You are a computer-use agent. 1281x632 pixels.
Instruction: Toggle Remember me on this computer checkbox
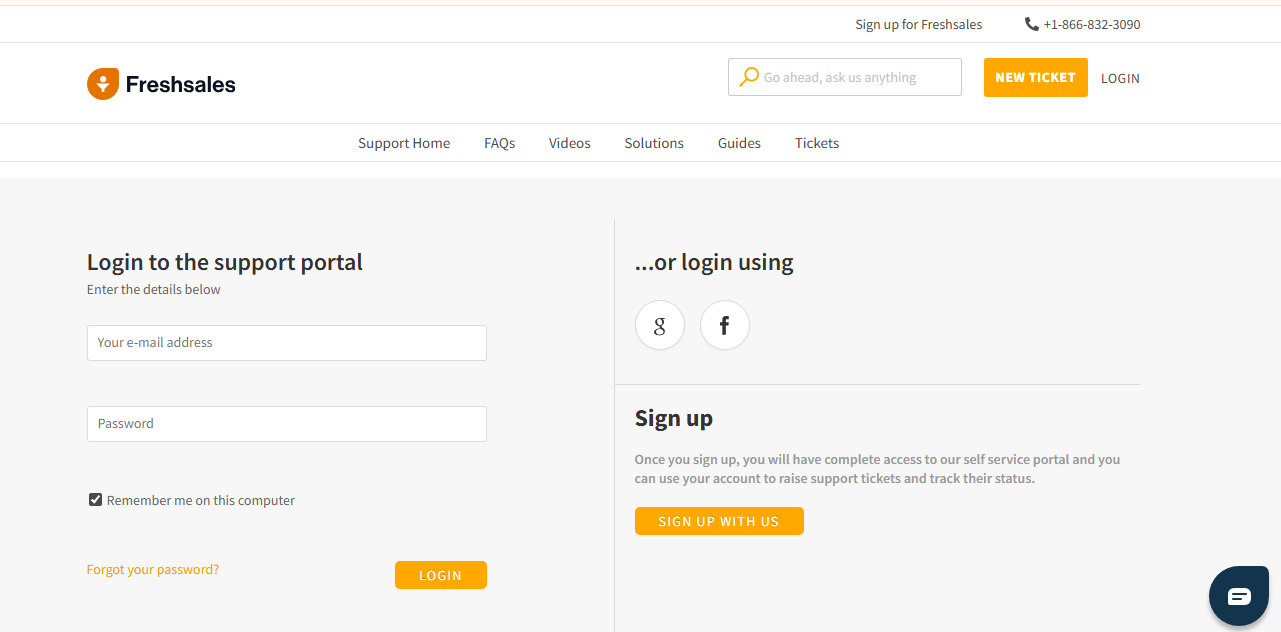coord(96,500)
